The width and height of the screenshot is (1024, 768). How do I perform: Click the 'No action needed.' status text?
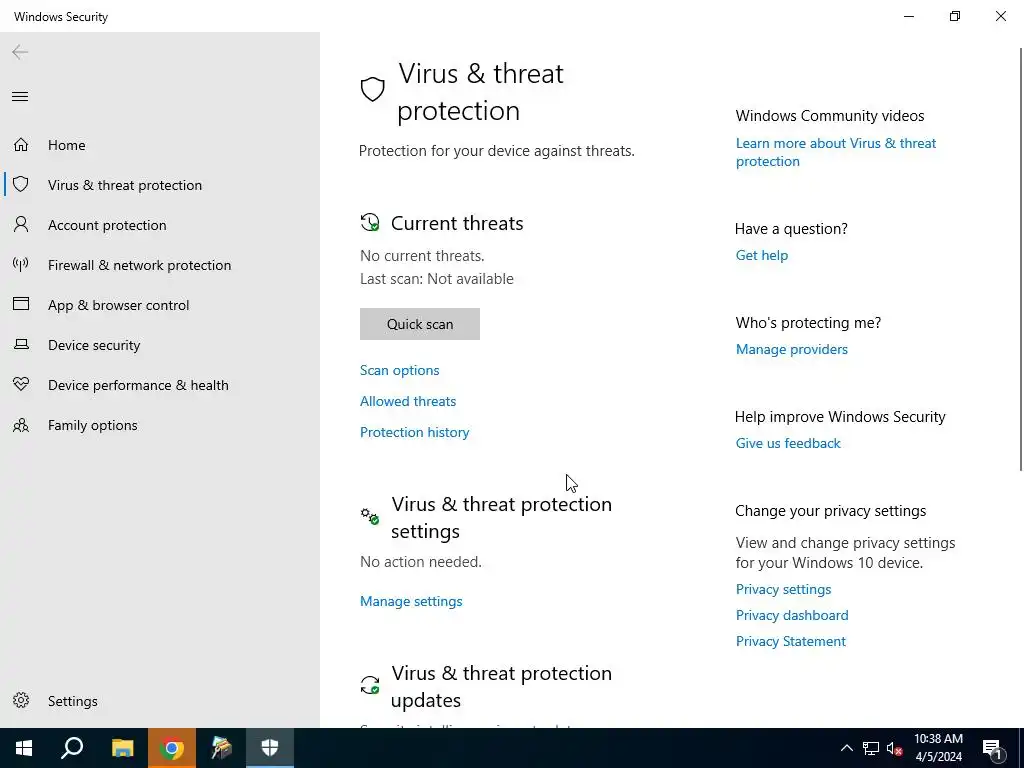pyautogui.click(x=421, y=562)
